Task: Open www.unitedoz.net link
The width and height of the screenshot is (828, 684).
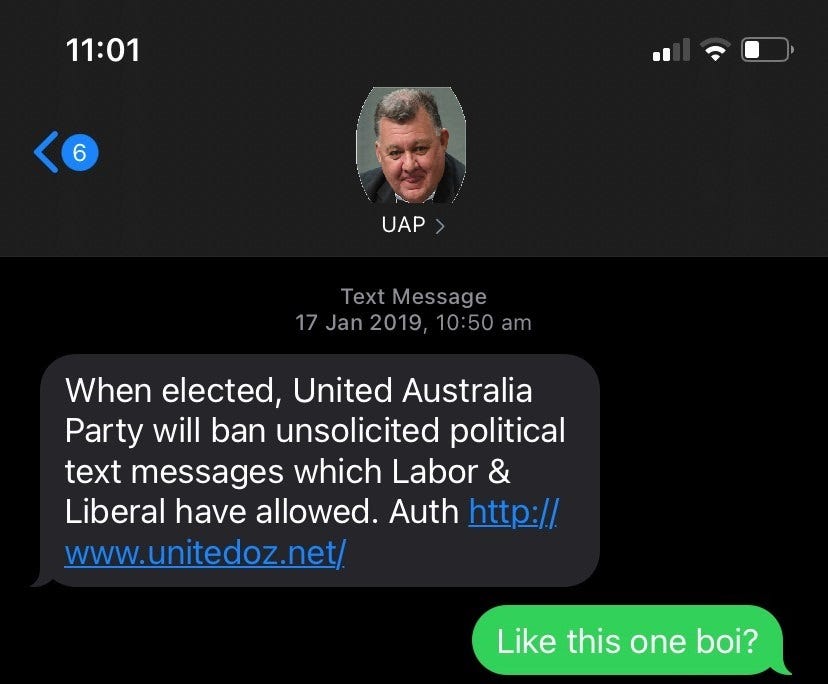Action: pyautogui.click(x=205, y=552)
